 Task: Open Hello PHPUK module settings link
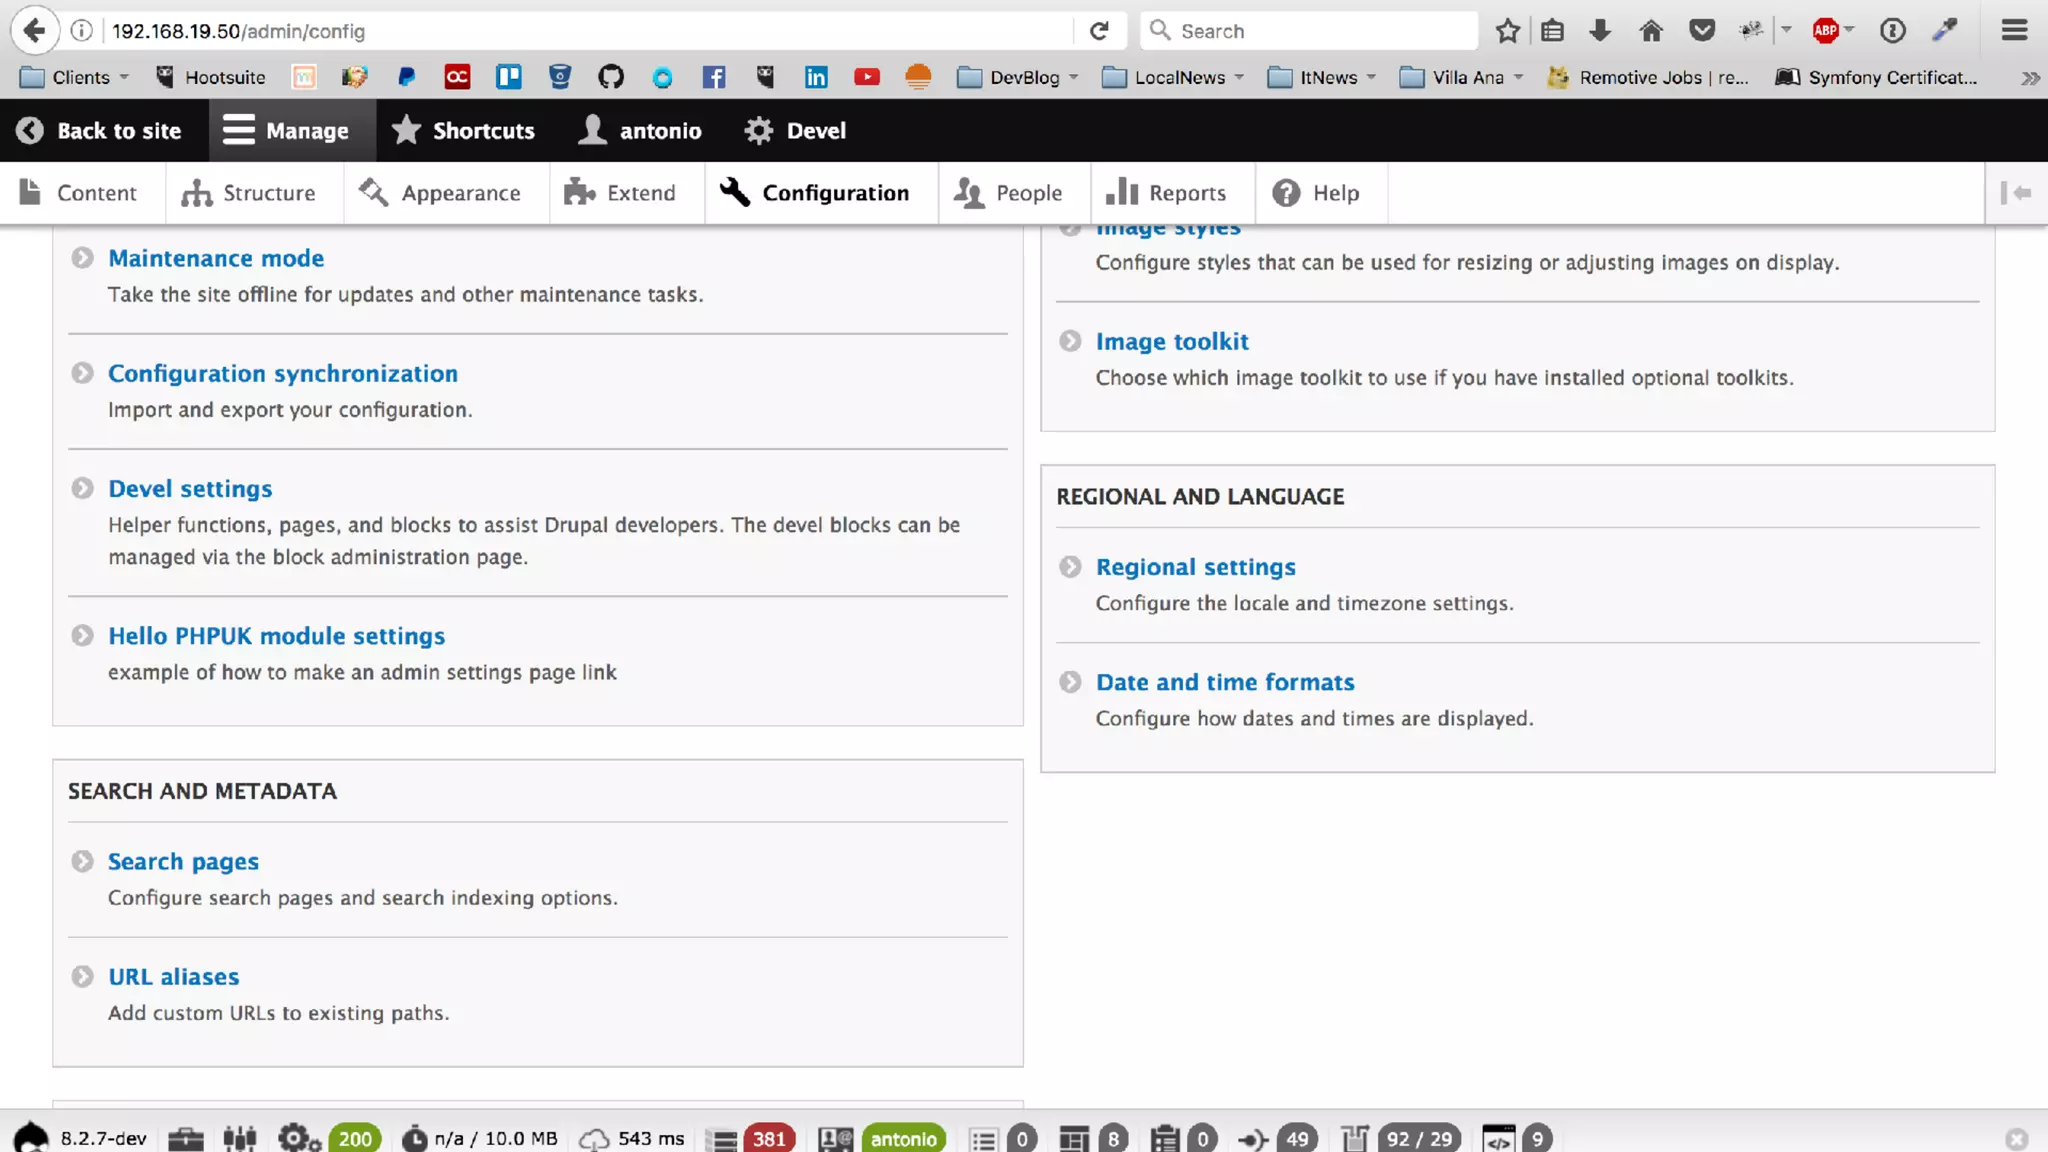pyautogui.click(x=276, y=636)
